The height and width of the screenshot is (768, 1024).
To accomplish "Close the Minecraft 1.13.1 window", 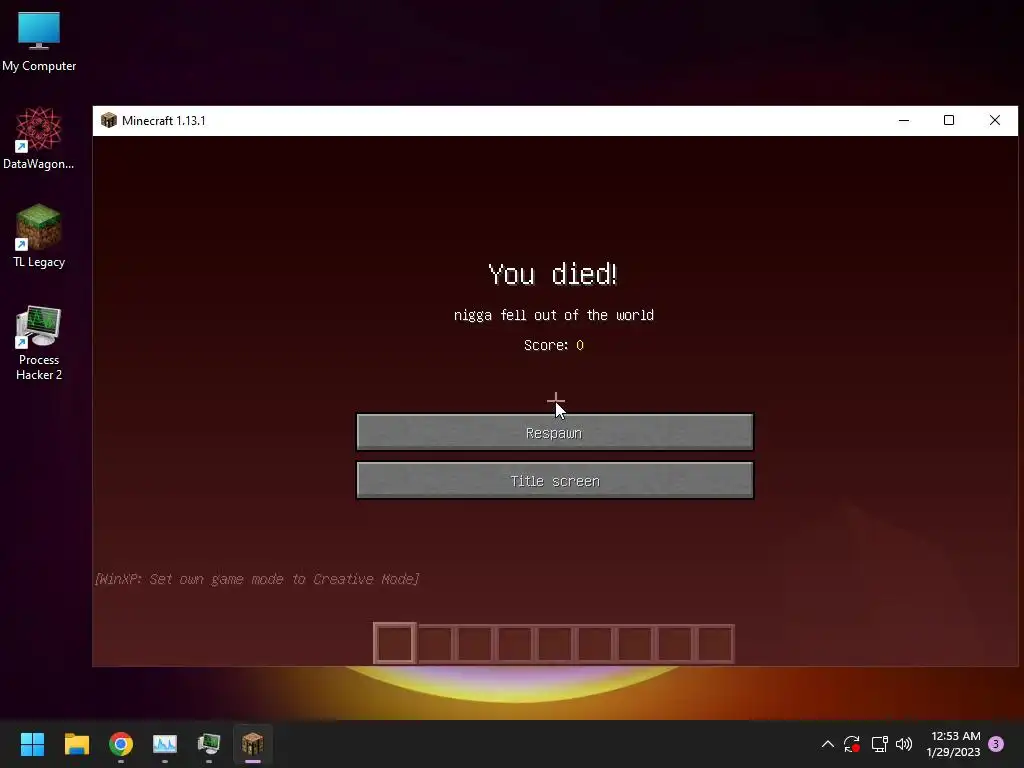I will pos(995,120).
